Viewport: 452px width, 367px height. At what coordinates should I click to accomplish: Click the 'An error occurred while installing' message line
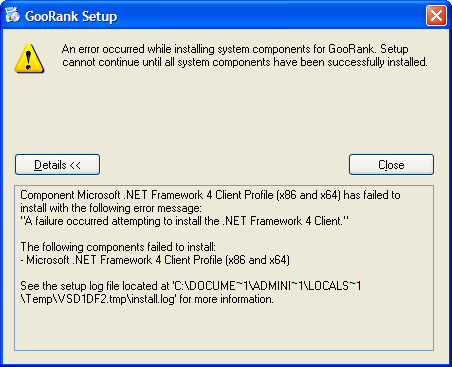[235, 49]
